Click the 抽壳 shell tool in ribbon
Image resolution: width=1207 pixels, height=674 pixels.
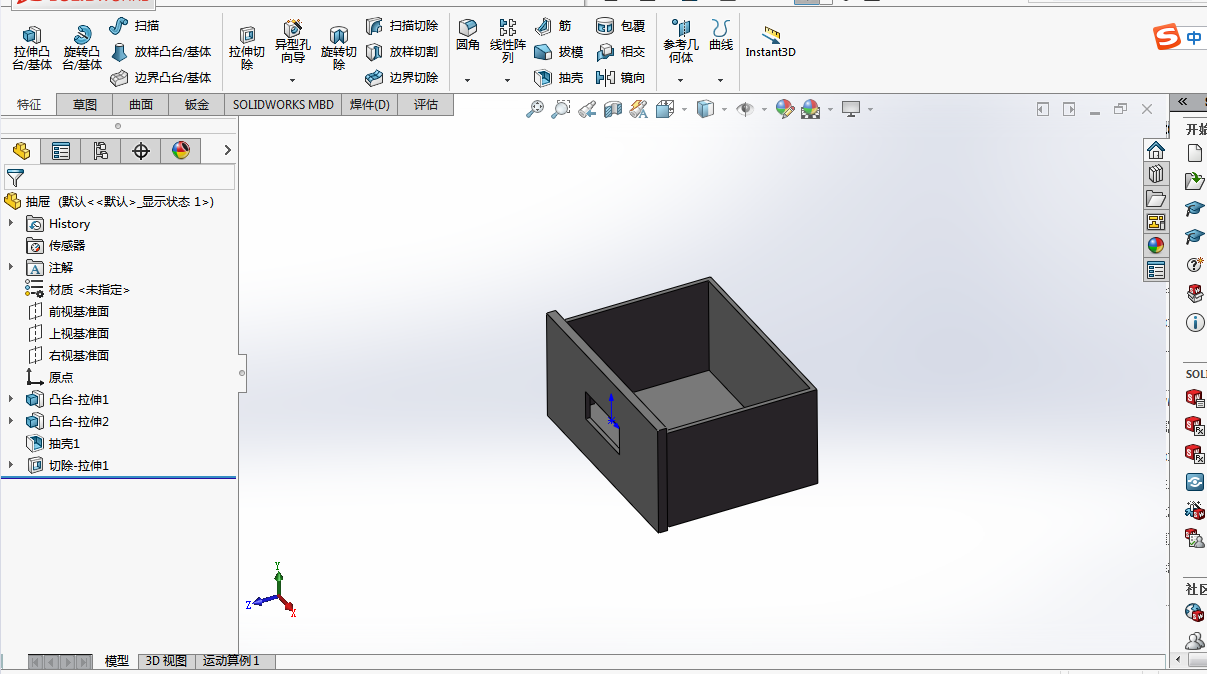click(x=559, y=77)
